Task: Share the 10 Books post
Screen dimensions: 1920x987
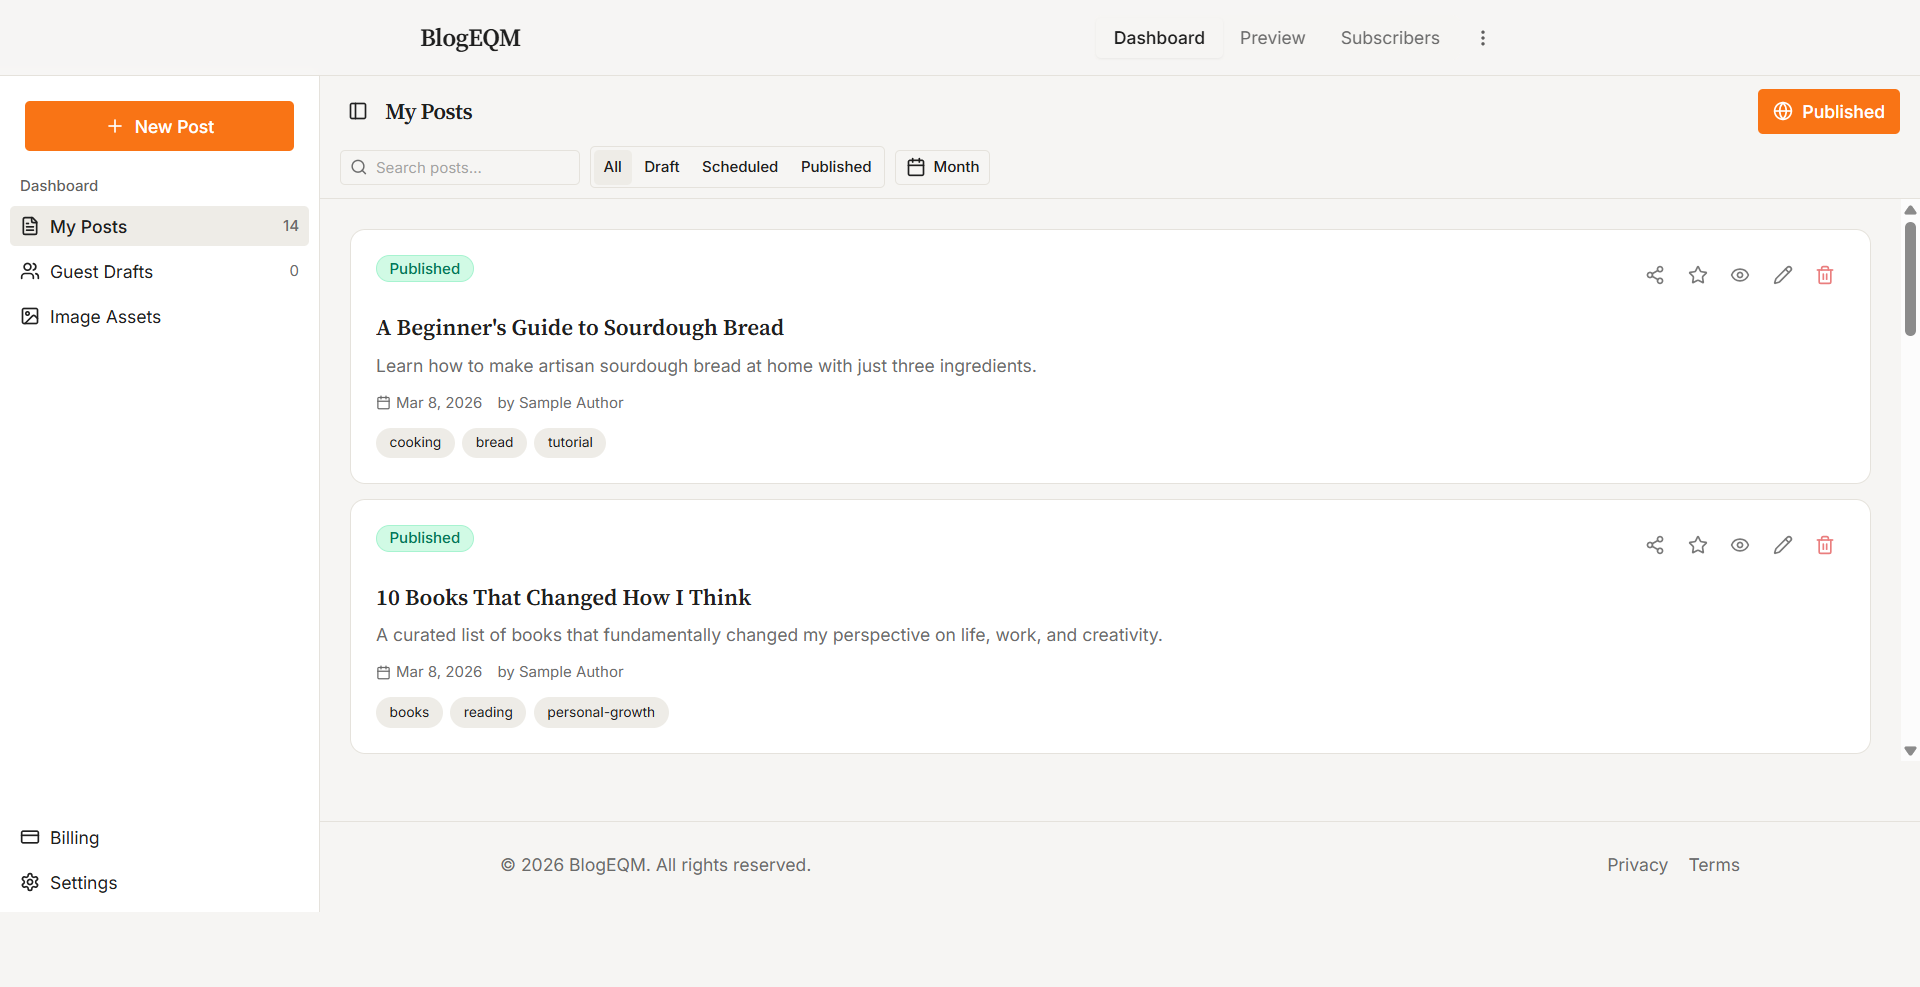Action: [1655, 545]
